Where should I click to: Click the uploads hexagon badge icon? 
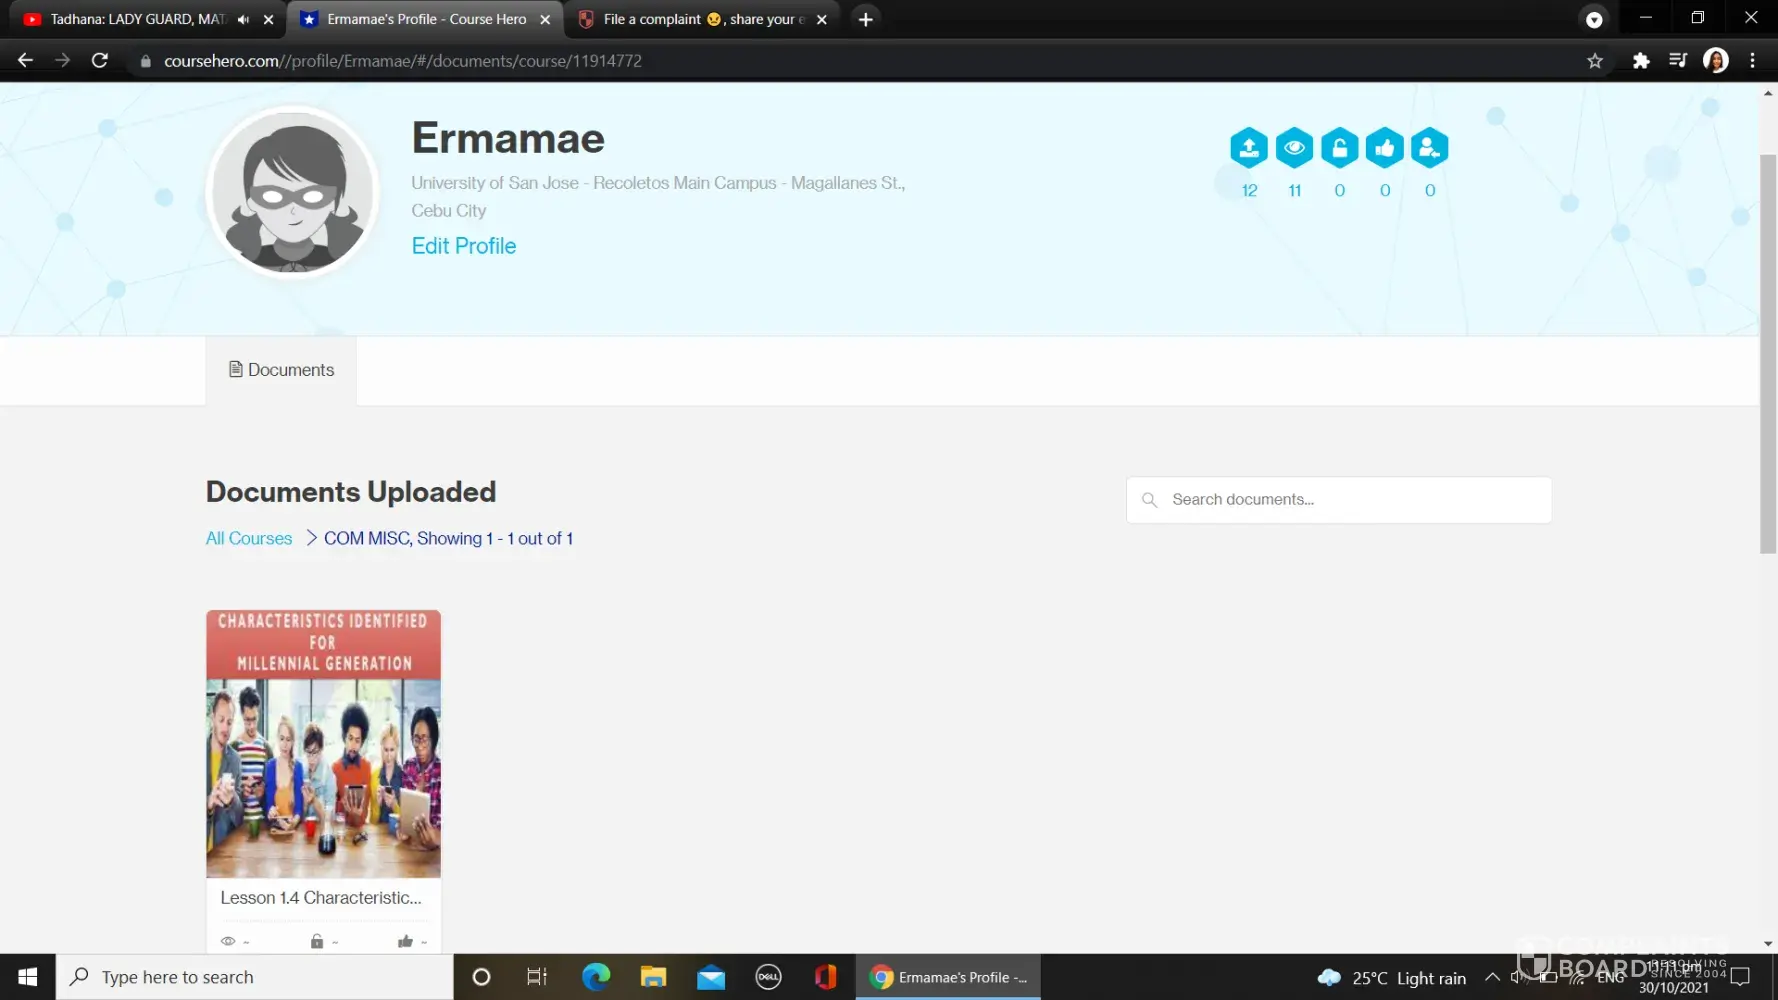(x=1248, y=148)
